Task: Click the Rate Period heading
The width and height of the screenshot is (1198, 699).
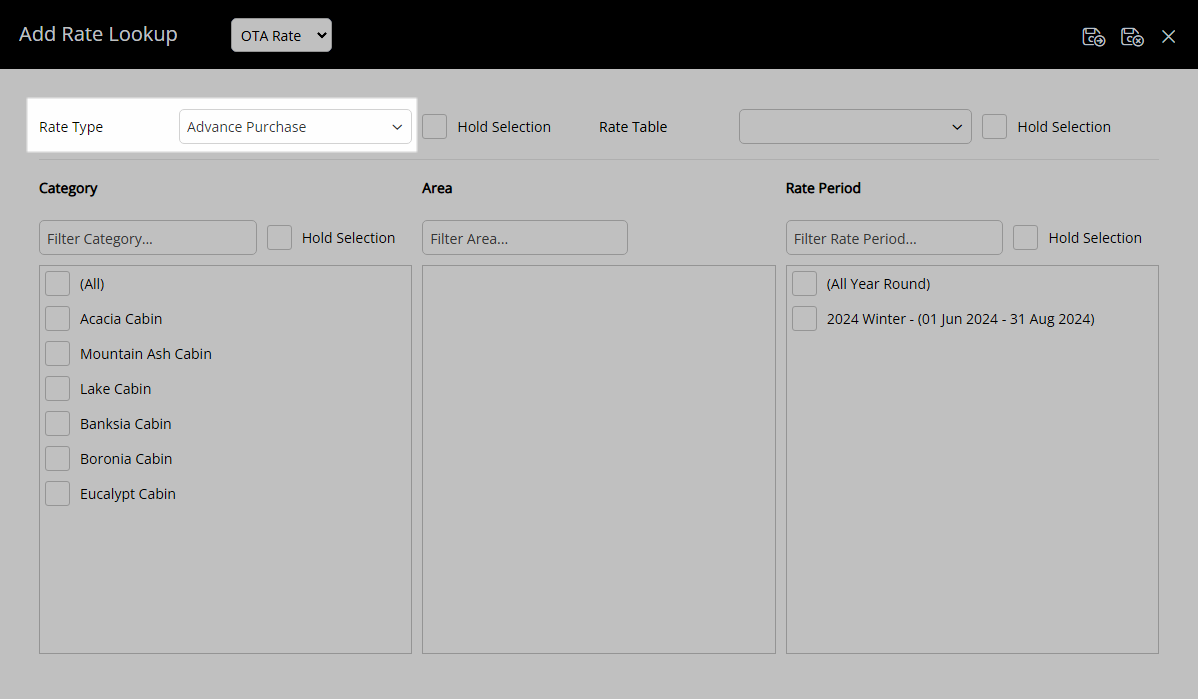Action: pyautogui.click(x=823, y=188)
